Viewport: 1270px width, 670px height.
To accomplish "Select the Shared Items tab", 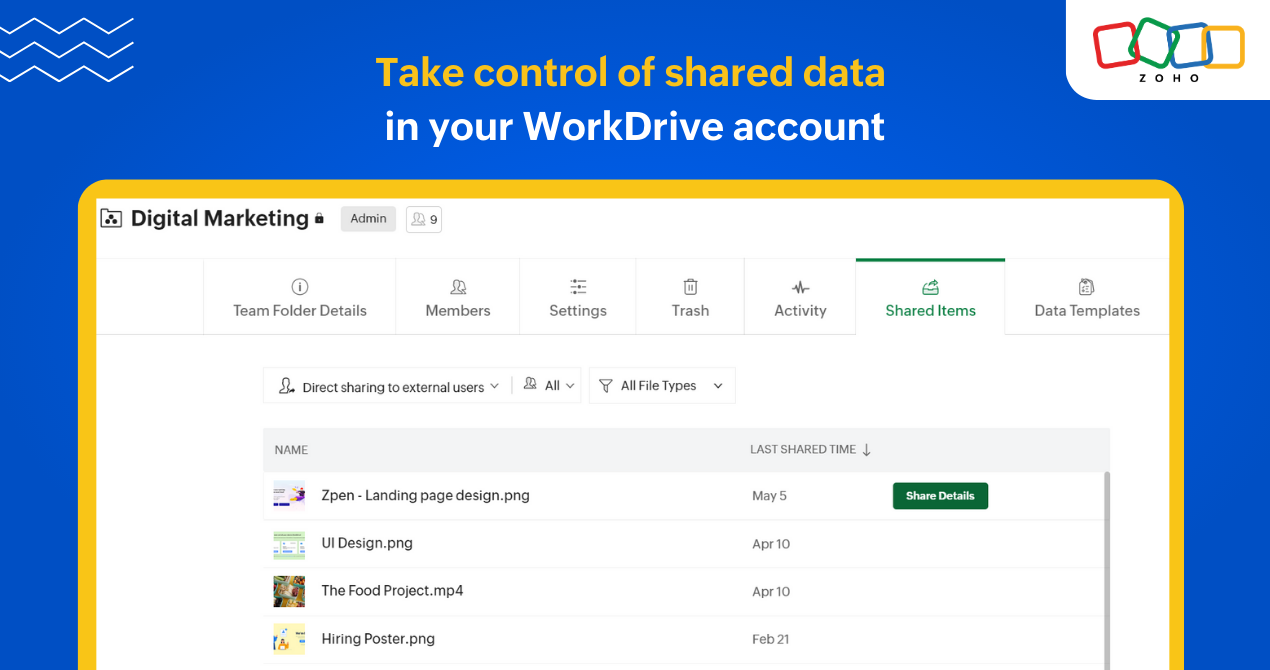I will pos(930,298).
